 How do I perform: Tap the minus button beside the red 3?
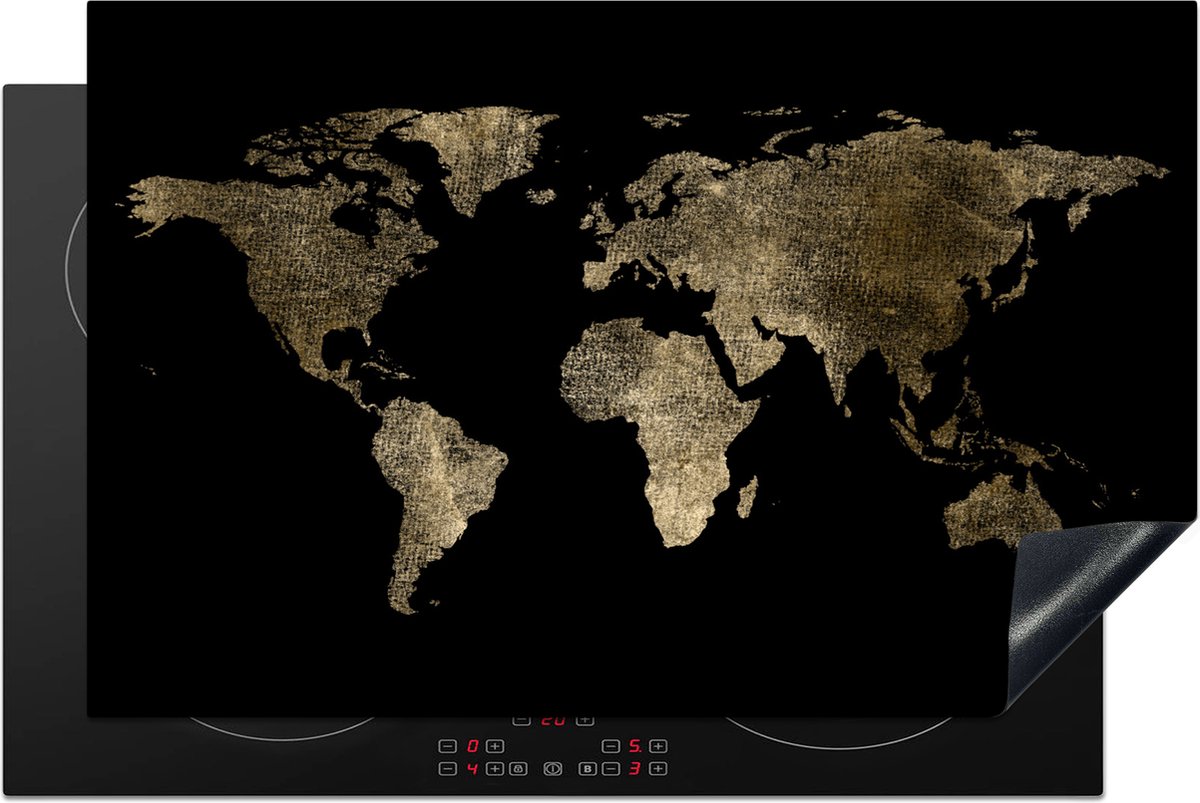[611, 769]
